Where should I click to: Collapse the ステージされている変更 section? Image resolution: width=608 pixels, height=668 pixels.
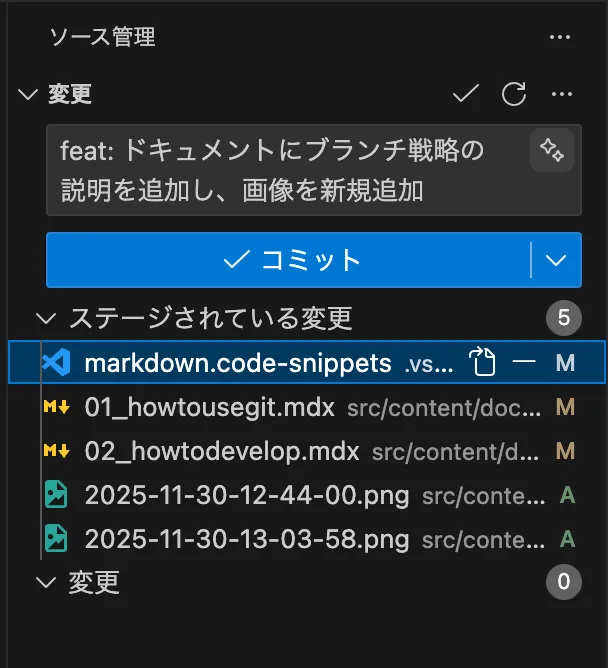(45, 318)
